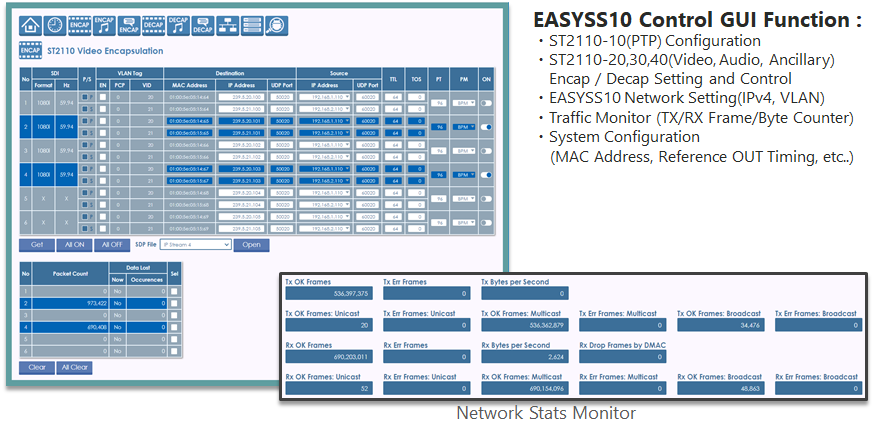Toggle P checkbox for stream 1
Viewport: 886px width, 435px height.
tap(84, 97)
